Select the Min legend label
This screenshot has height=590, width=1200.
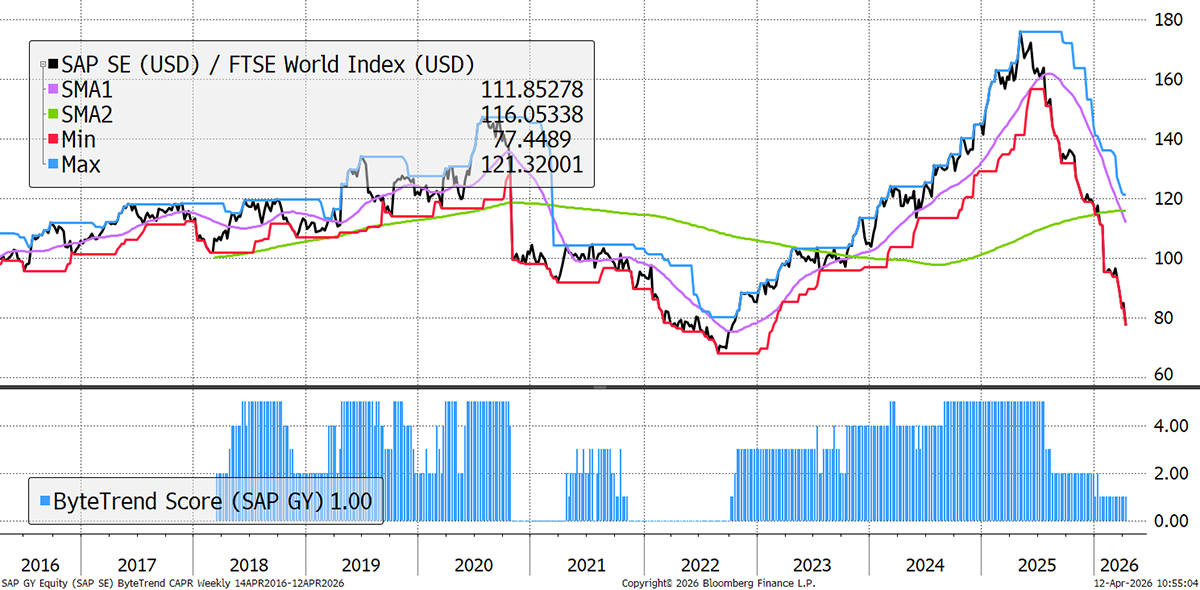tap(78, 140)
